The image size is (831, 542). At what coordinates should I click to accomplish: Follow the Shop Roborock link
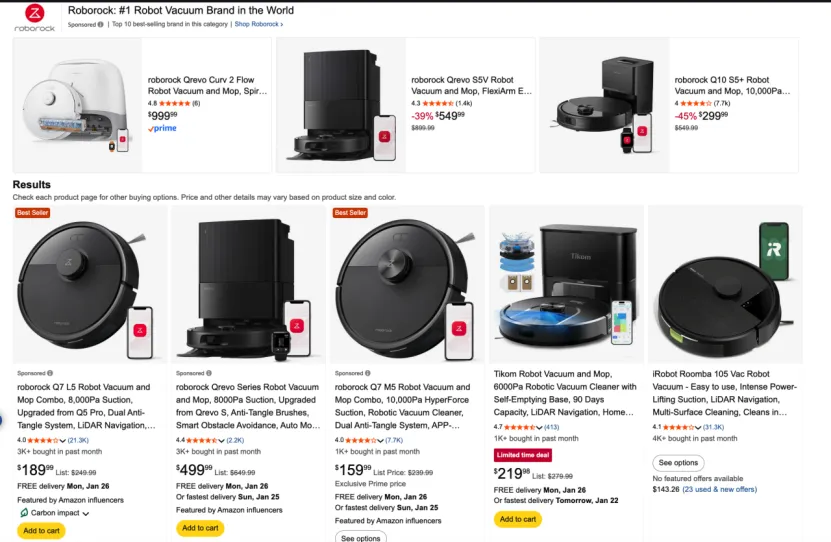pyautogui.click(x=259, y=24)
